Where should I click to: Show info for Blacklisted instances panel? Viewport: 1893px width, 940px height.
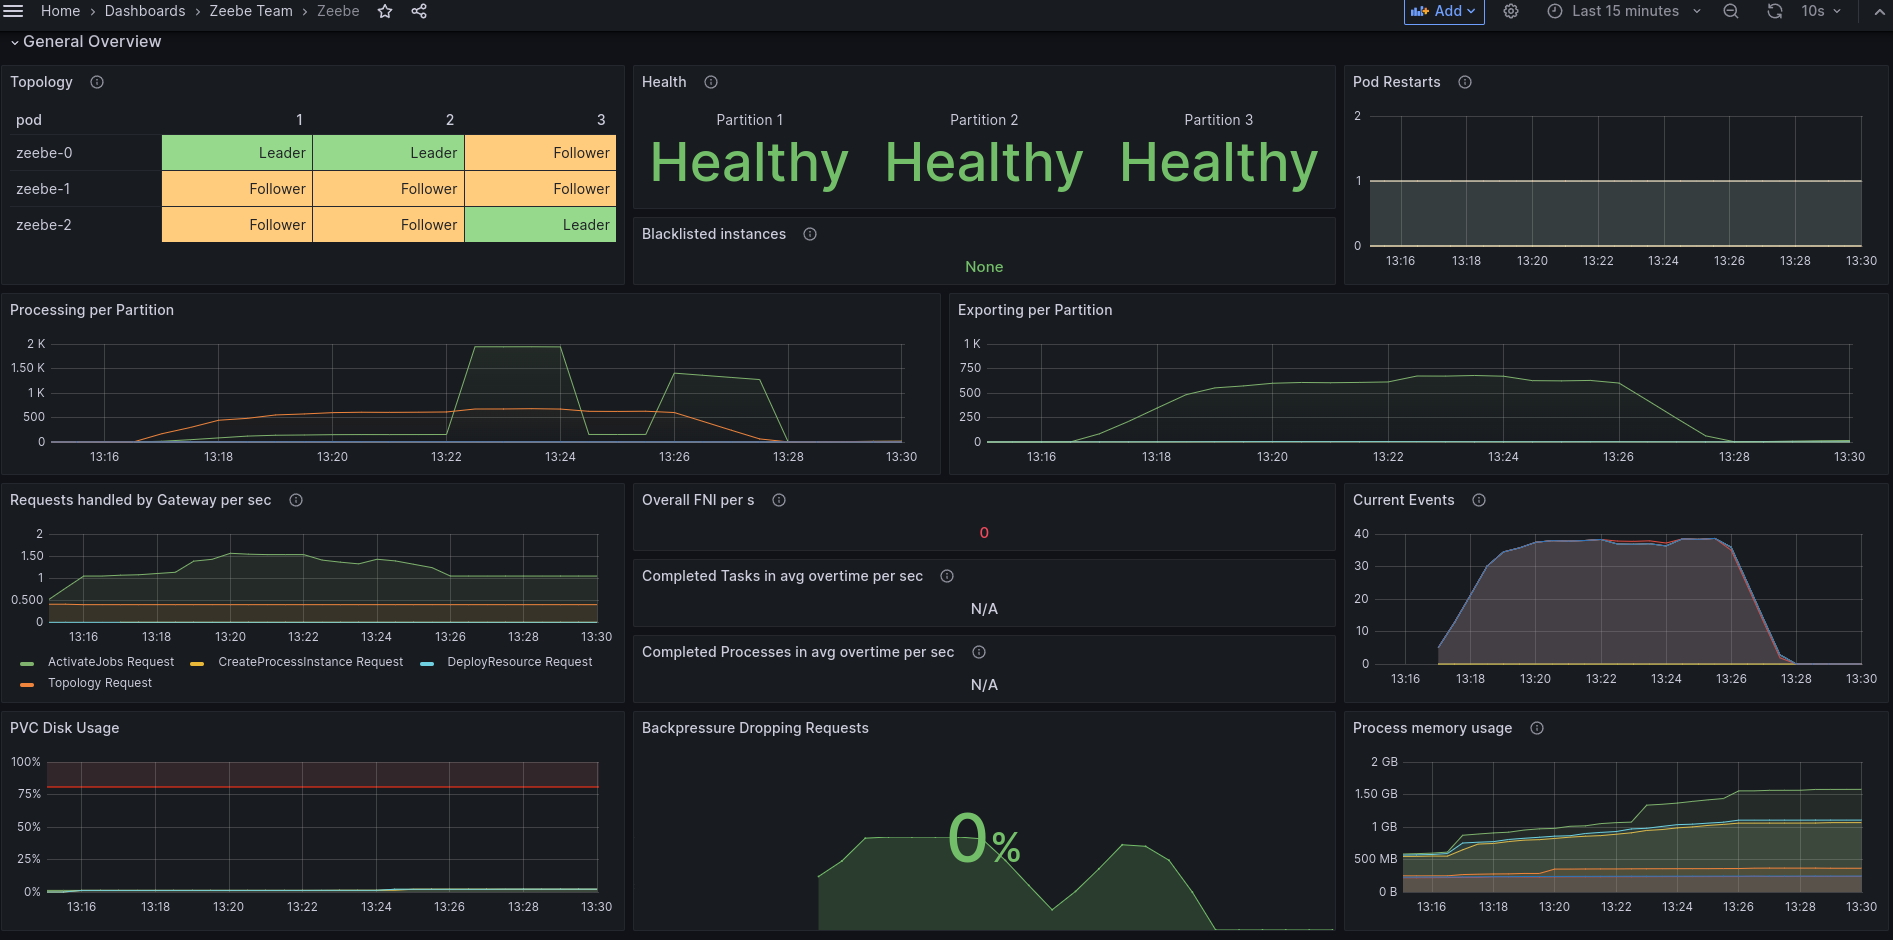pyautogui.click(x=810, y=234)
